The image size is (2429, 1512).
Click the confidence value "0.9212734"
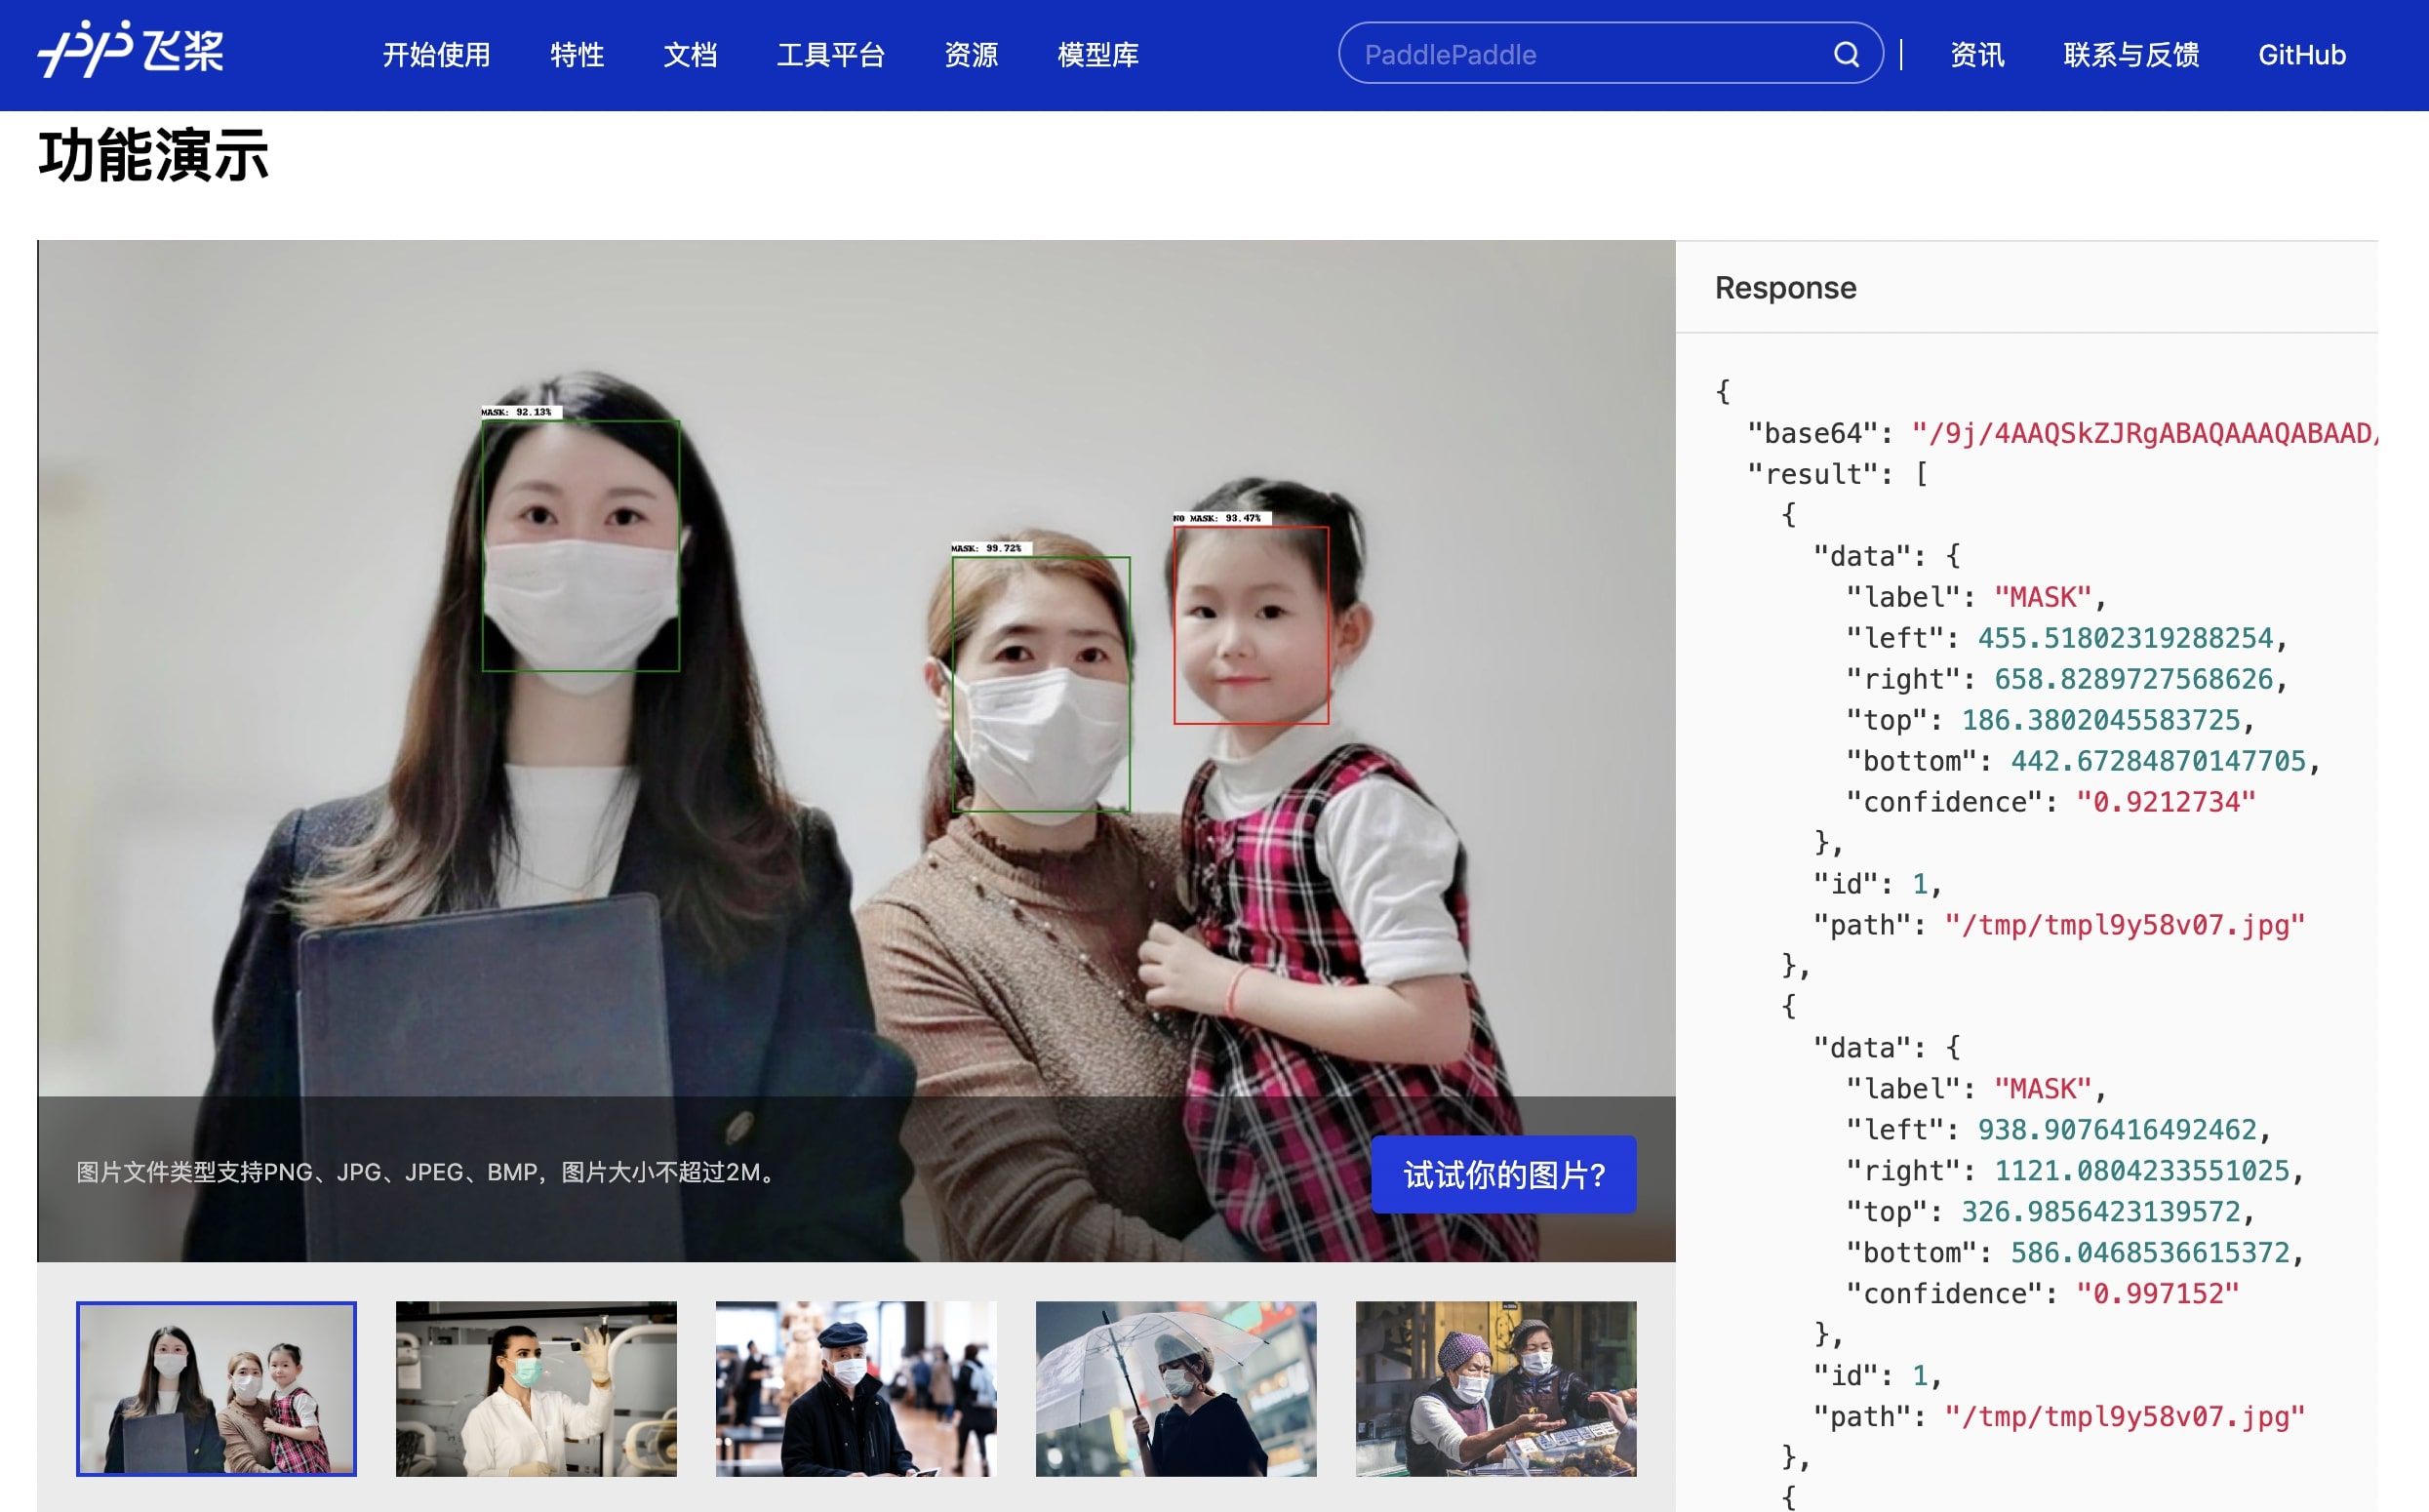2166,802
